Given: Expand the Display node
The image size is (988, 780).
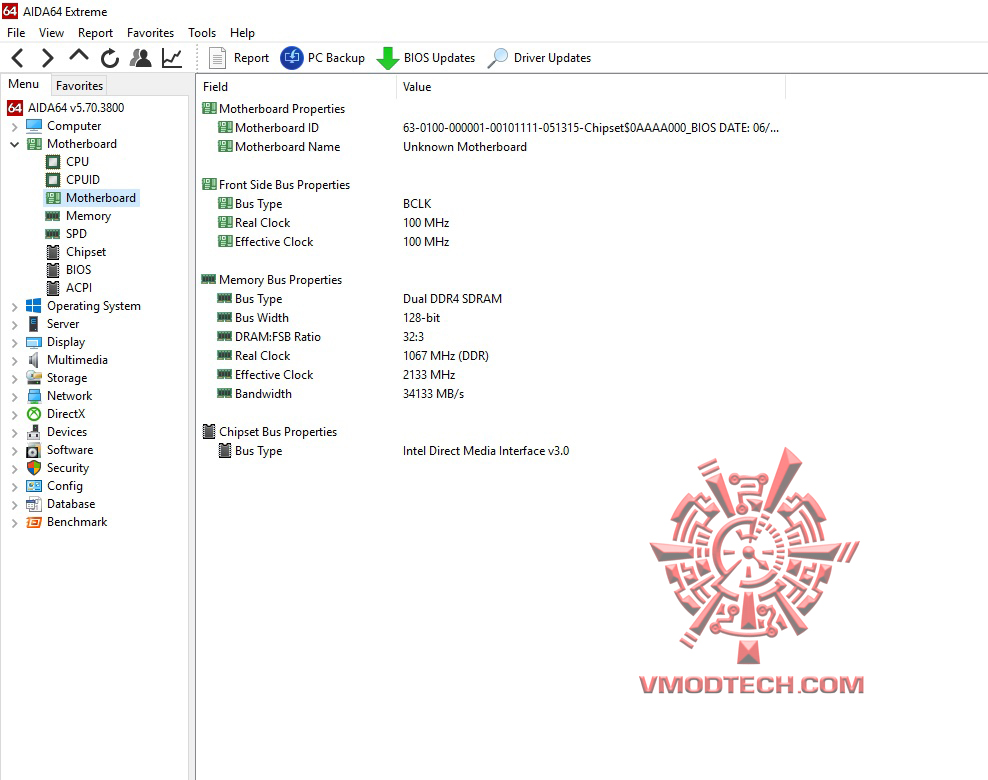Looking at the screenshot, I should (x=14, y=343).
